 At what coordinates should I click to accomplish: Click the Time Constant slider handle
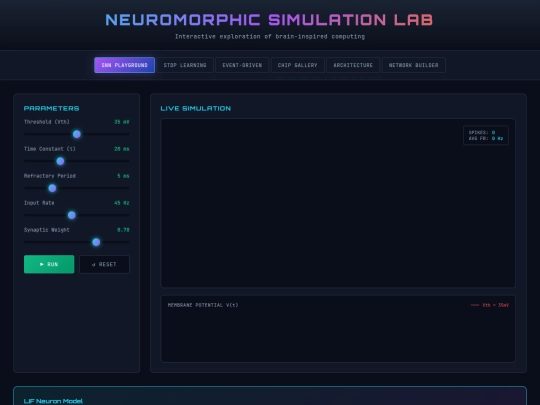click(x=60, y=161)
